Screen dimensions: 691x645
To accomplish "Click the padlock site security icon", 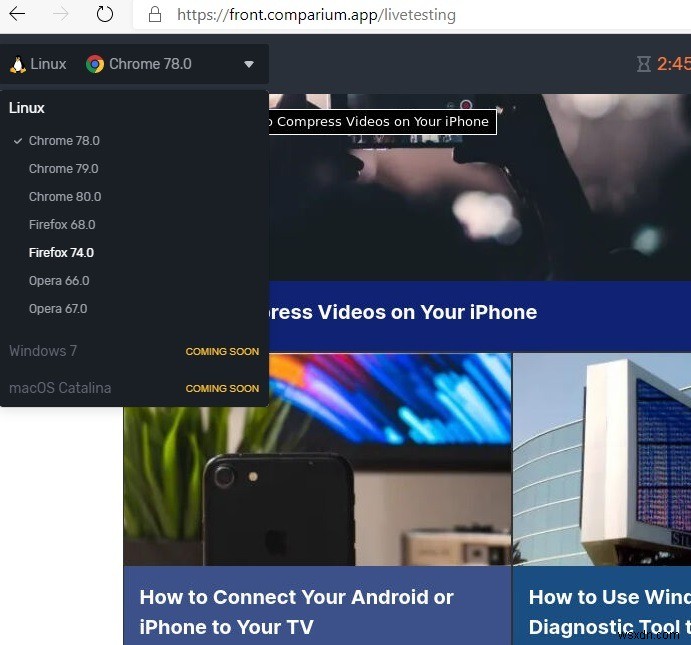I will tap(155, 15).
